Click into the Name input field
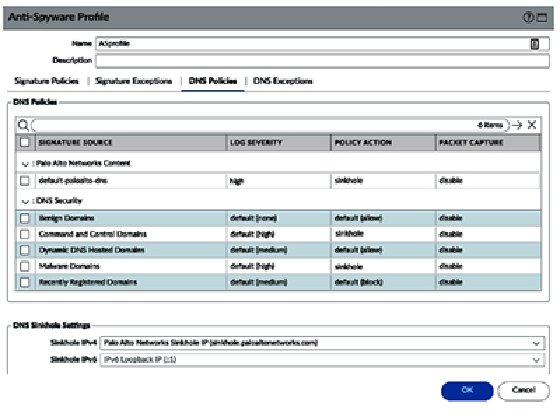The width and height of the screenshot is (560, 420). coord(322,44)
